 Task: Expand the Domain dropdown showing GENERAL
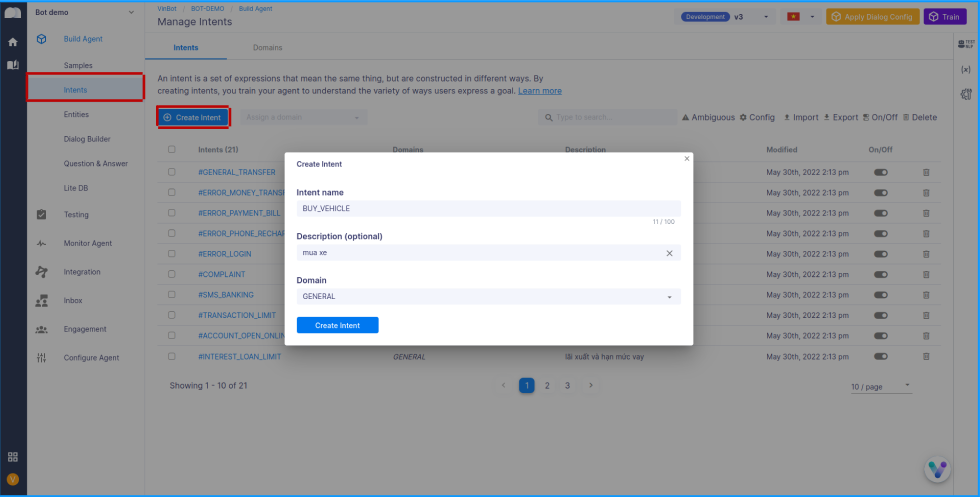[x=488, y=297]
